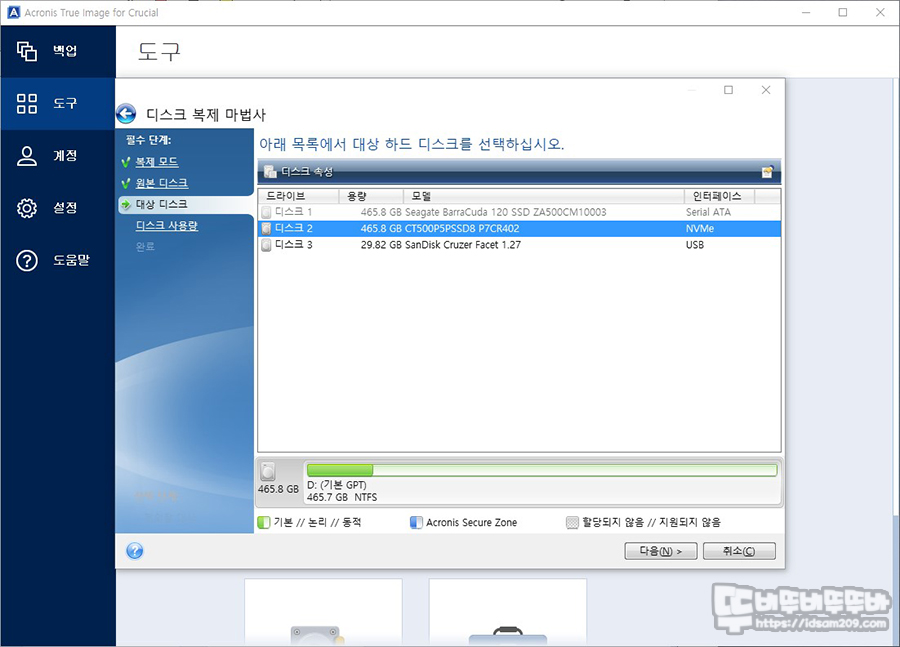Click the 29.82 GB capacity cell
The height and width of the screenshot is (647, 900).
tap(381, 245)
